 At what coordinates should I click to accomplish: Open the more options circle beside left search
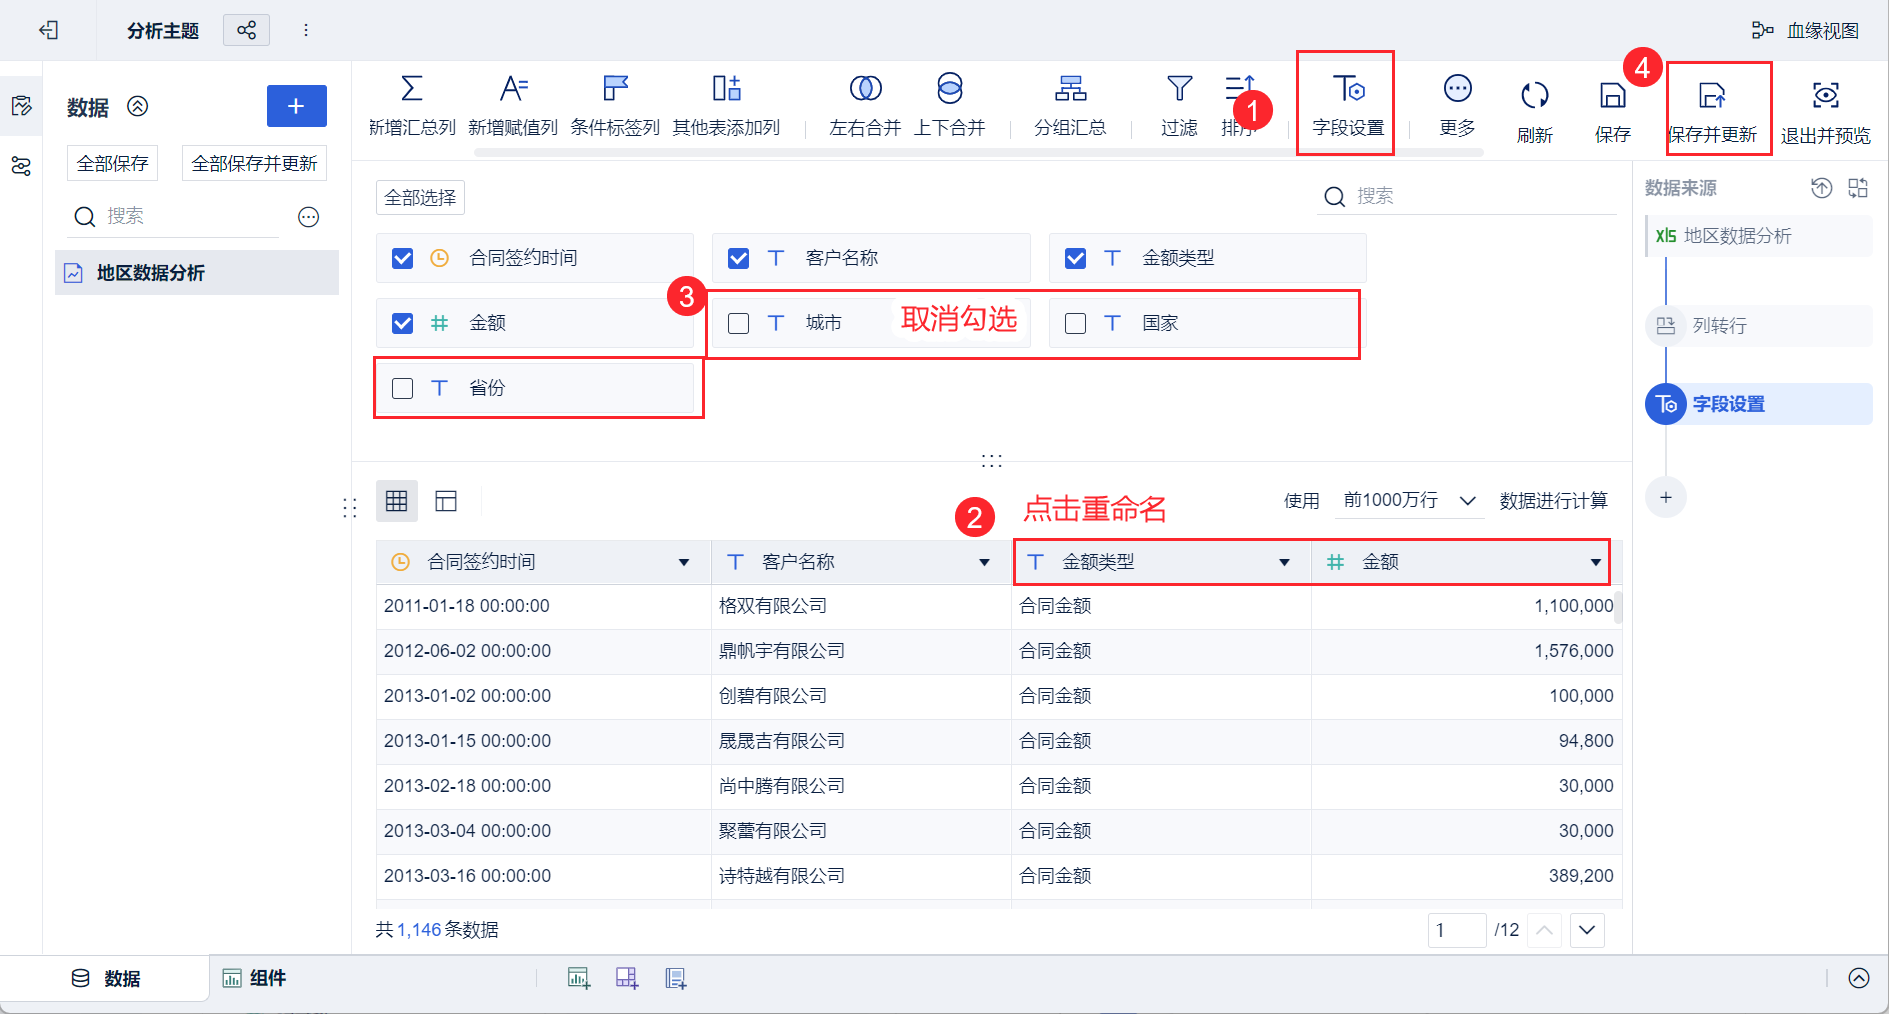[x=309, y=217]
